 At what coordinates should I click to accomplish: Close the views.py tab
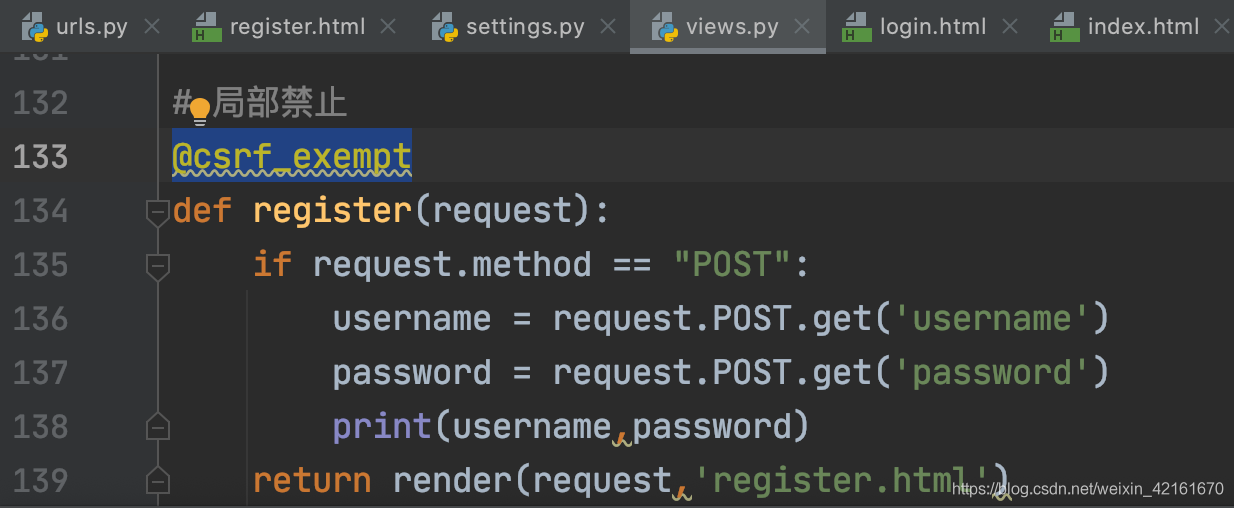[802, 27]
